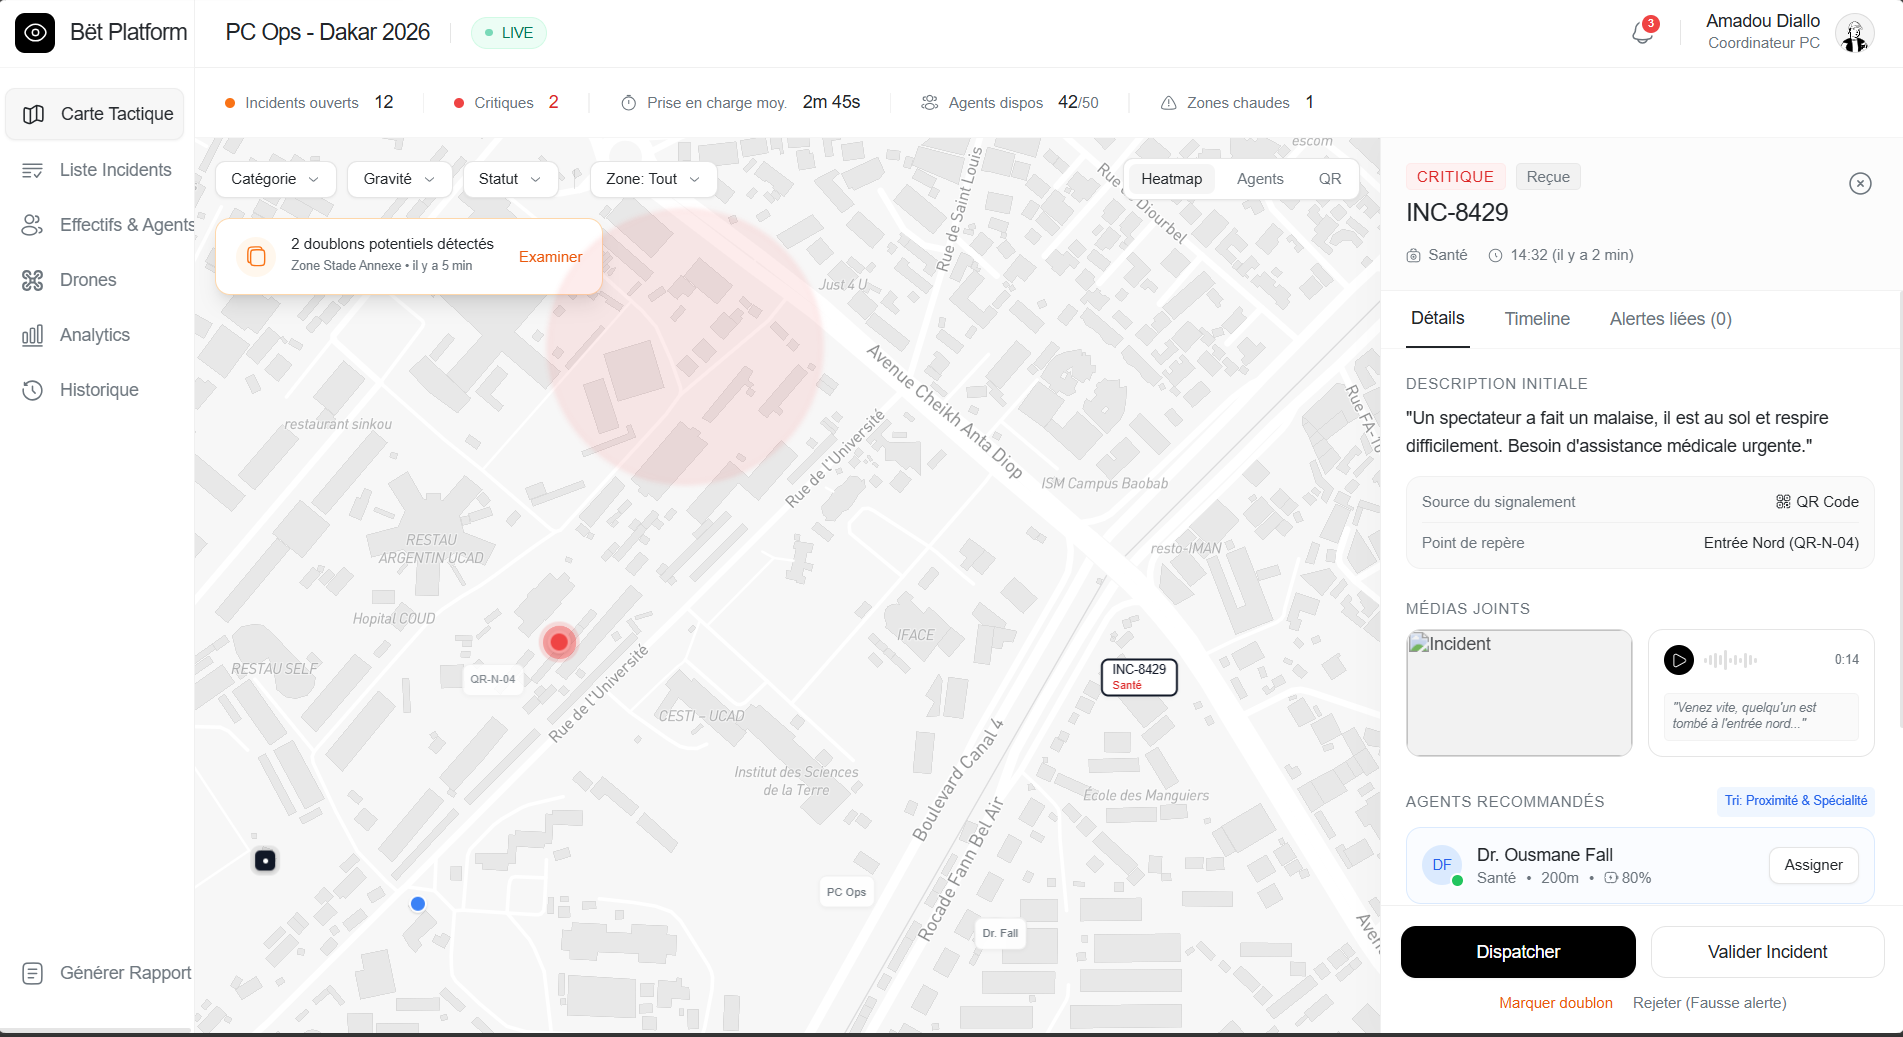Click the Liste Incidents list icon
1903x1037 pixels.
coord(32,170)
